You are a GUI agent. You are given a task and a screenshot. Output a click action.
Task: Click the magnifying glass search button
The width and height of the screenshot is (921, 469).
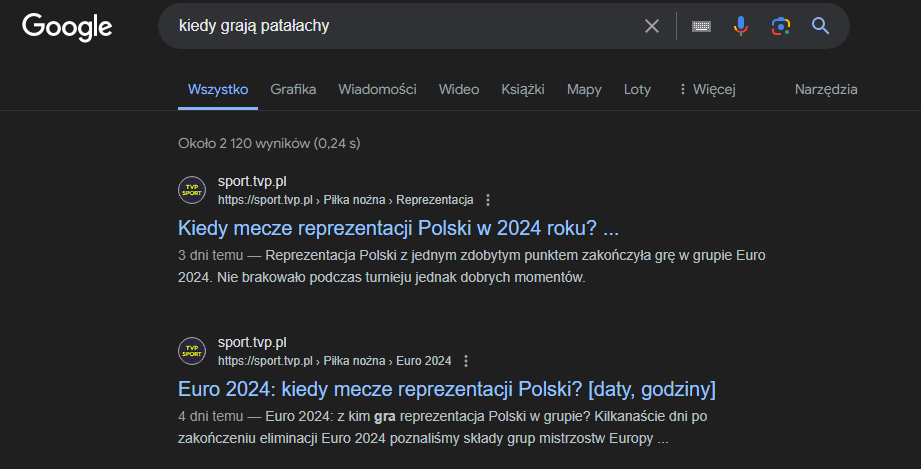[x=821, y=26]
